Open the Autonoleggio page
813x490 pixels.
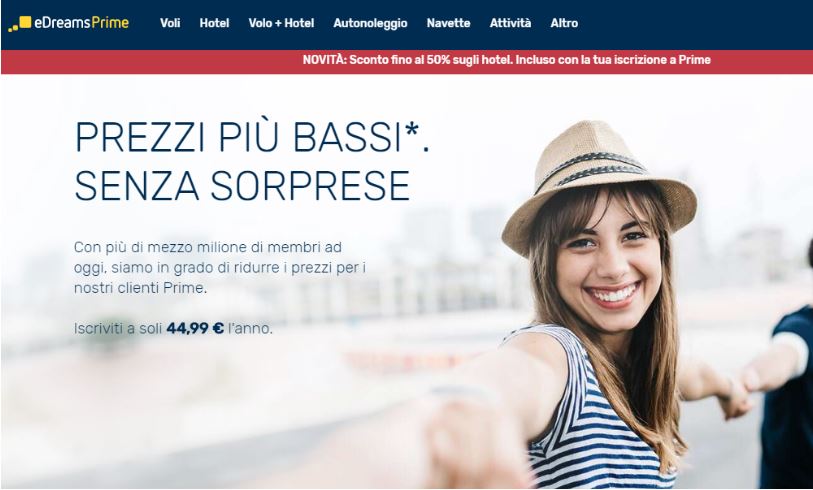coord(370,23)
